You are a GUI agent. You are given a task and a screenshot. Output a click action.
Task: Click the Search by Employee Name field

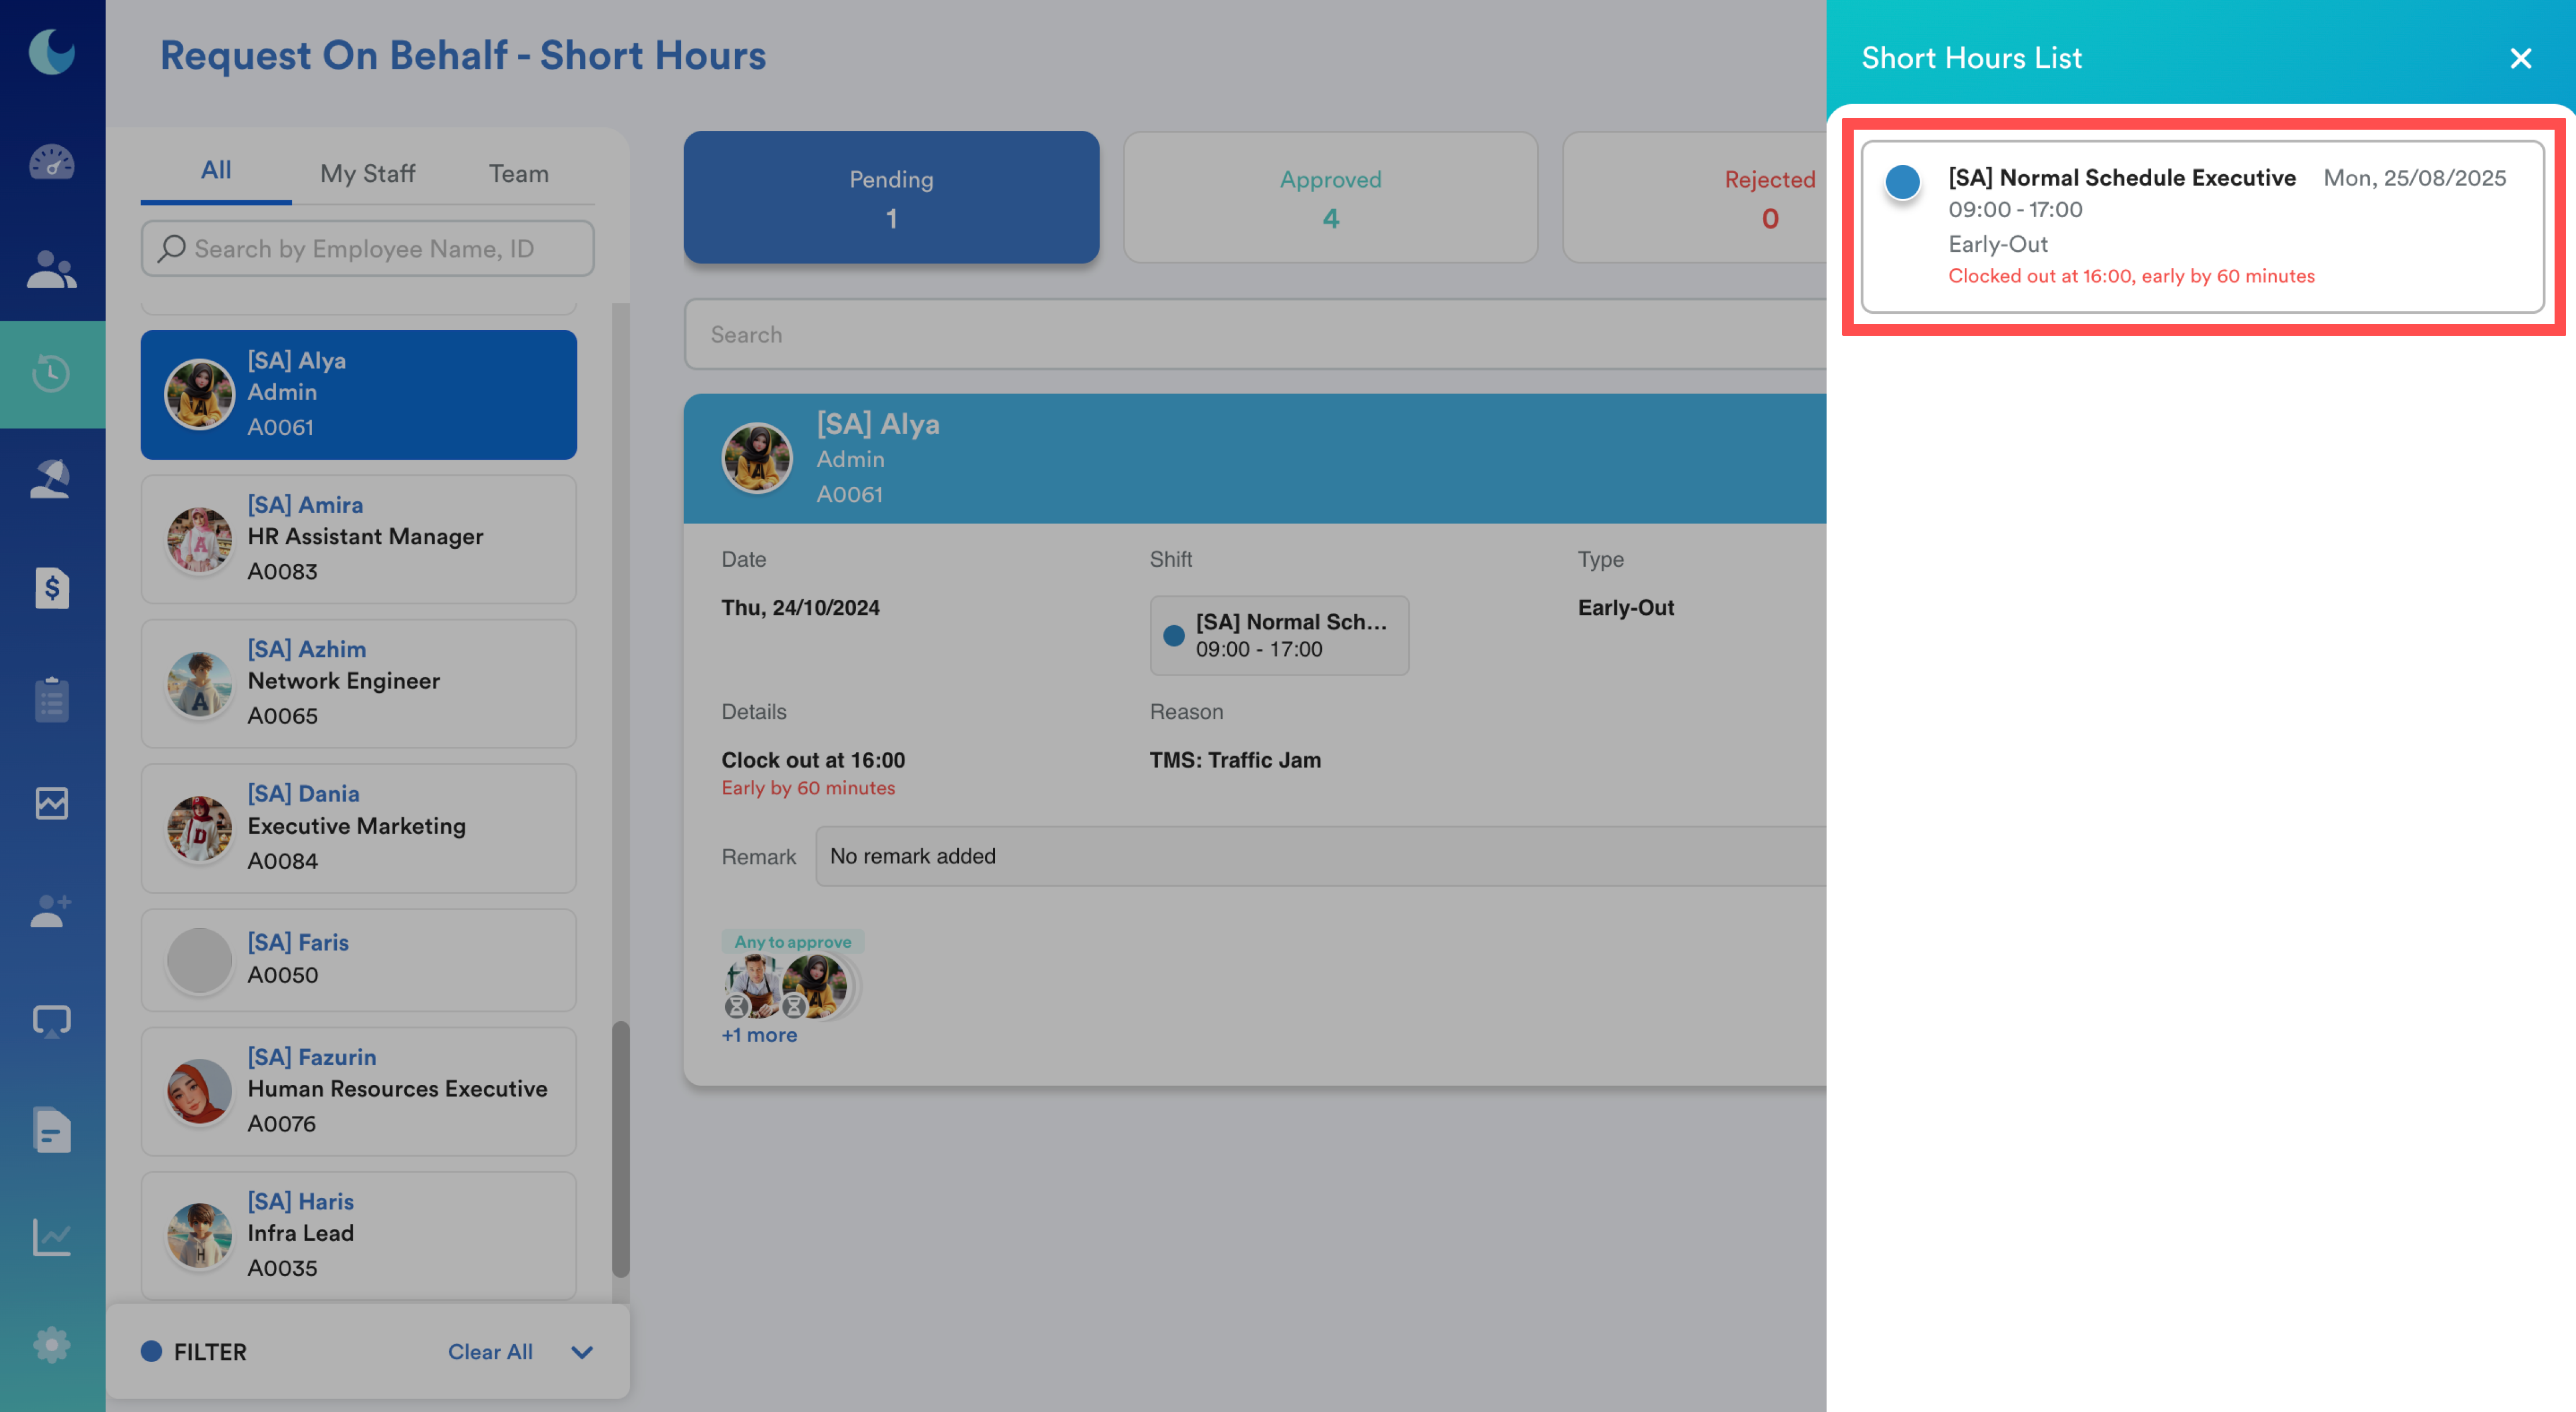(x=367, y=248)
